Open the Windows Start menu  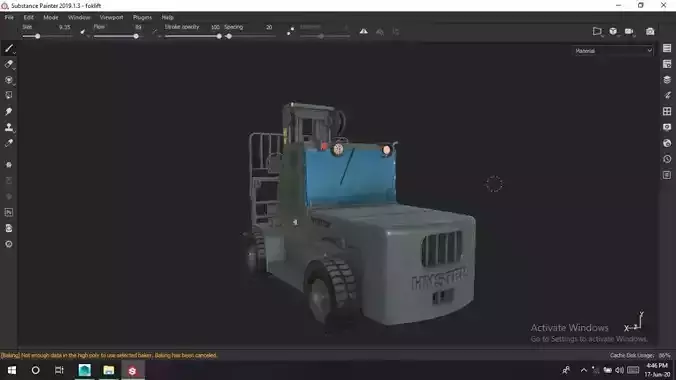pos(12,370)
